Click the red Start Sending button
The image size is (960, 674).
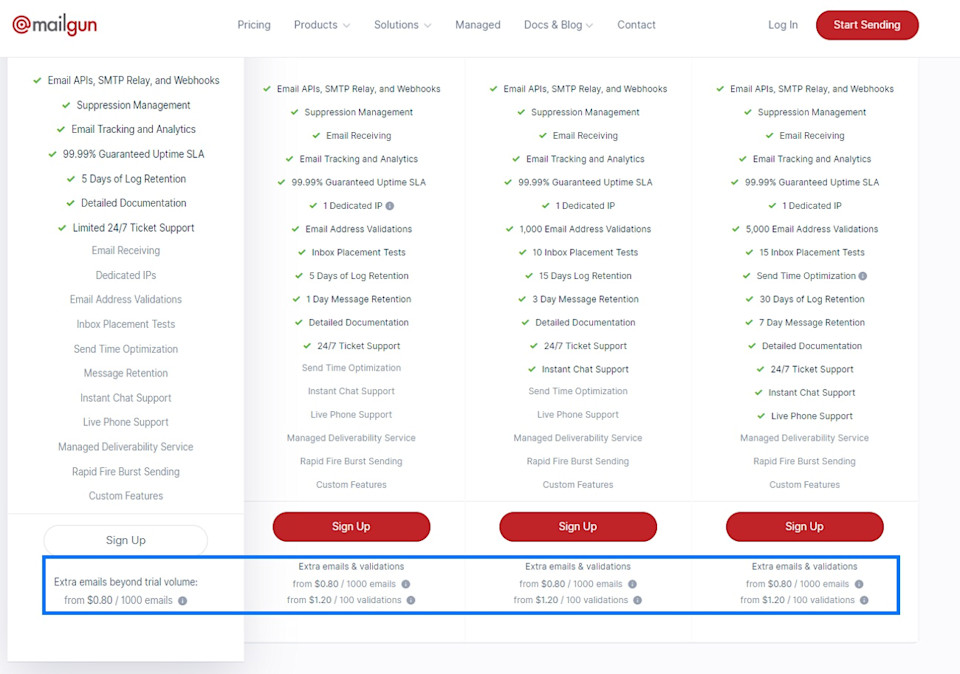click(866, 25)
